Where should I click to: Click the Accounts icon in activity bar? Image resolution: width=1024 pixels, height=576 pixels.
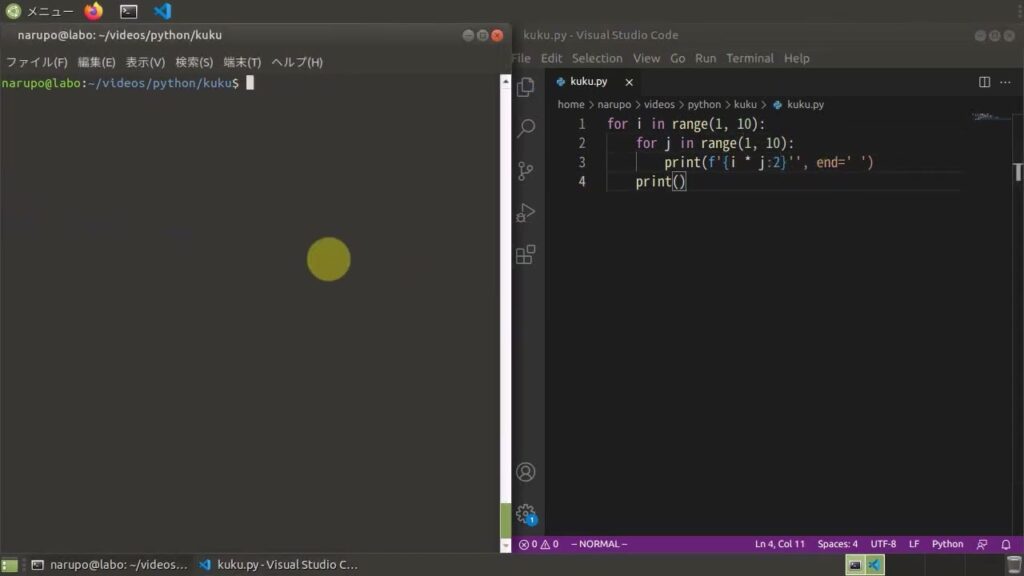point(525,472)
